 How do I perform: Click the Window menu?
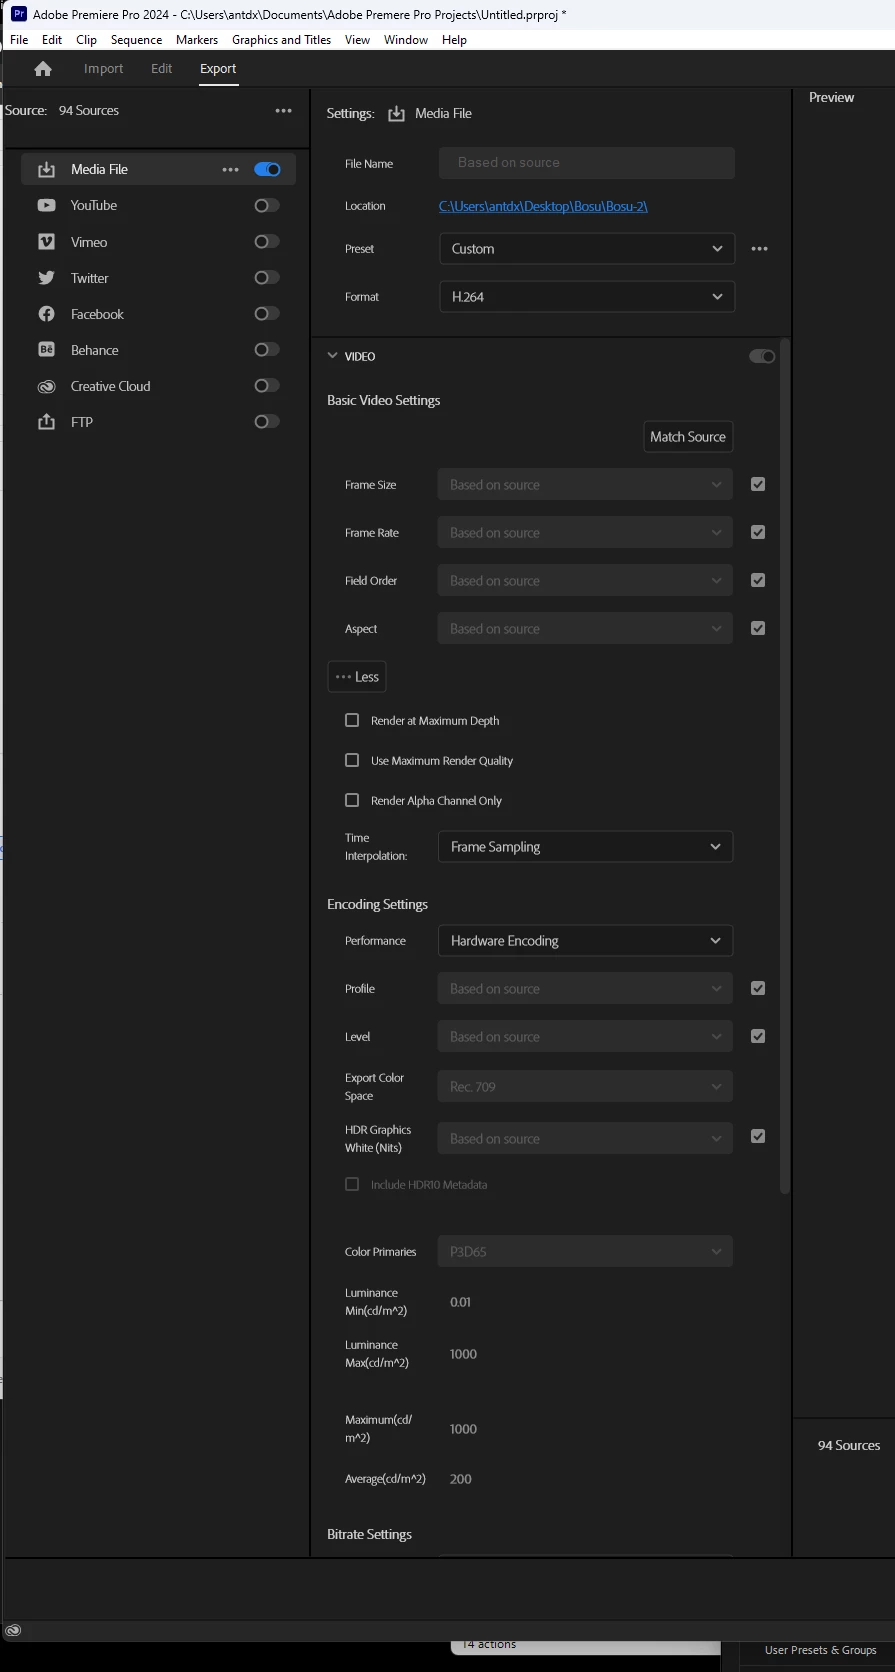[406, 40]
